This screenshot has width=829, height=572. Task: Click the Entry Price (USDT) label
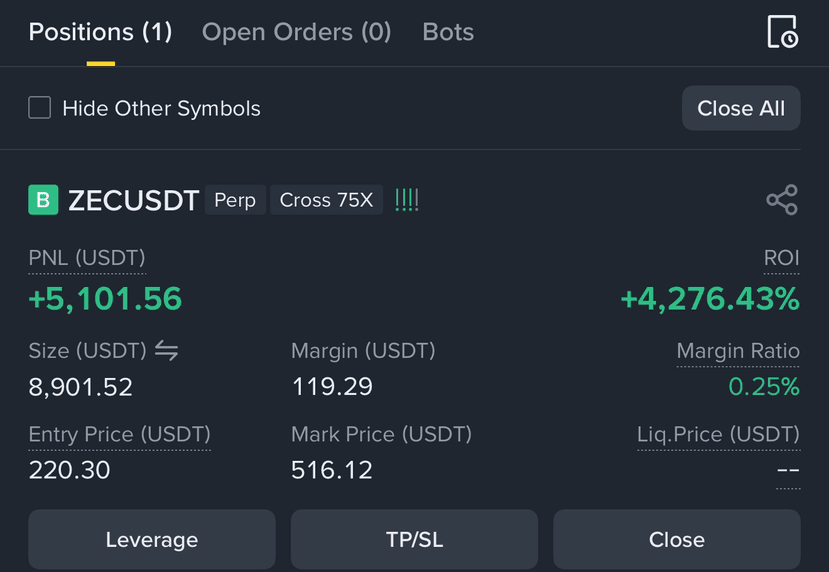pos(119,435)
